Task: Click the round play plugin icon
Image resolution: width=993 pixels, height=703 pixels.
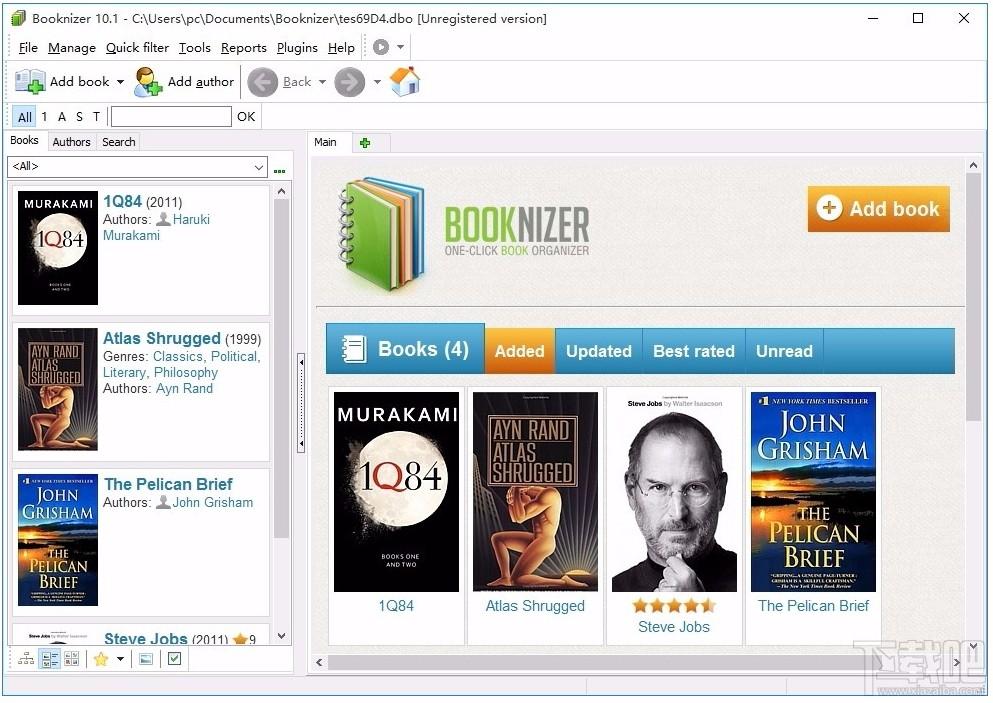Action: pyautogui.click(x=381, y=47)
